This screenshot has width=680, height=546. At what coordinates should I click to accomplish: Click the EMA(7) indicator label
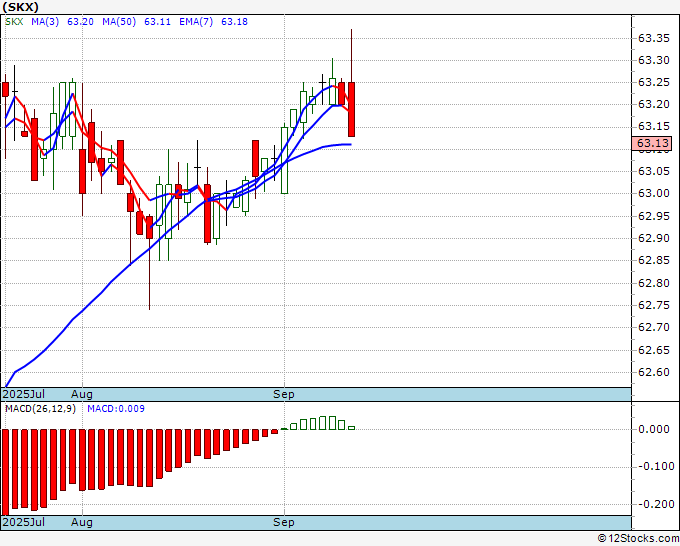[196, 22]
